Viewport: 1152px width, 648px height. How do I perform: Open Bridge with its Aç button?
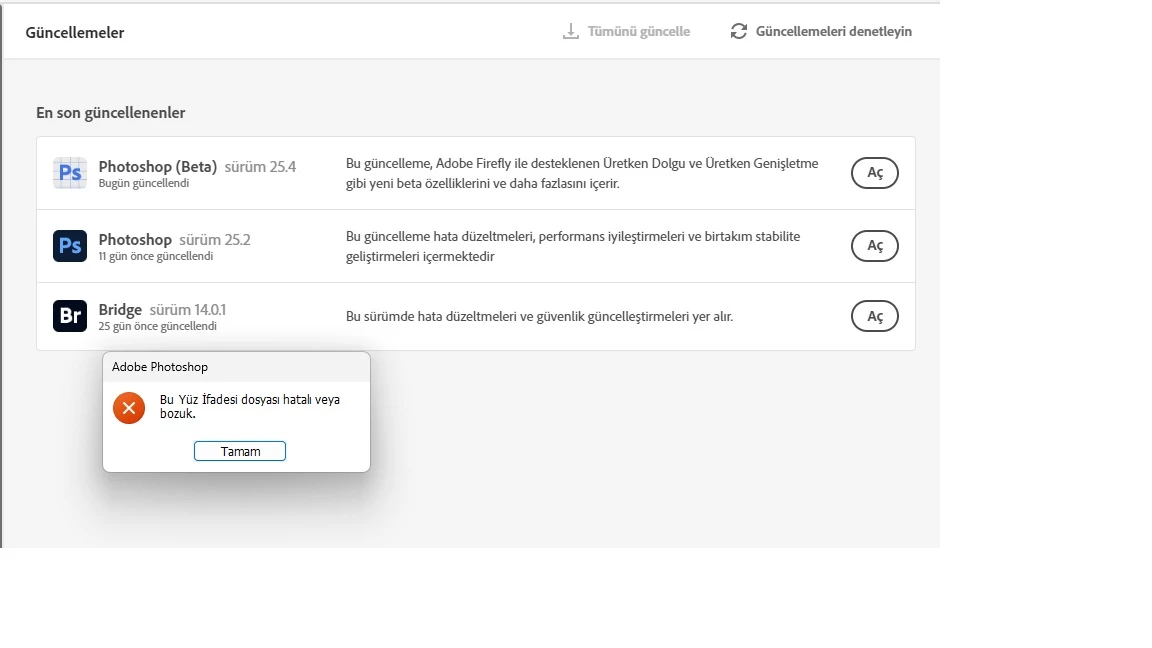point(874,316)
